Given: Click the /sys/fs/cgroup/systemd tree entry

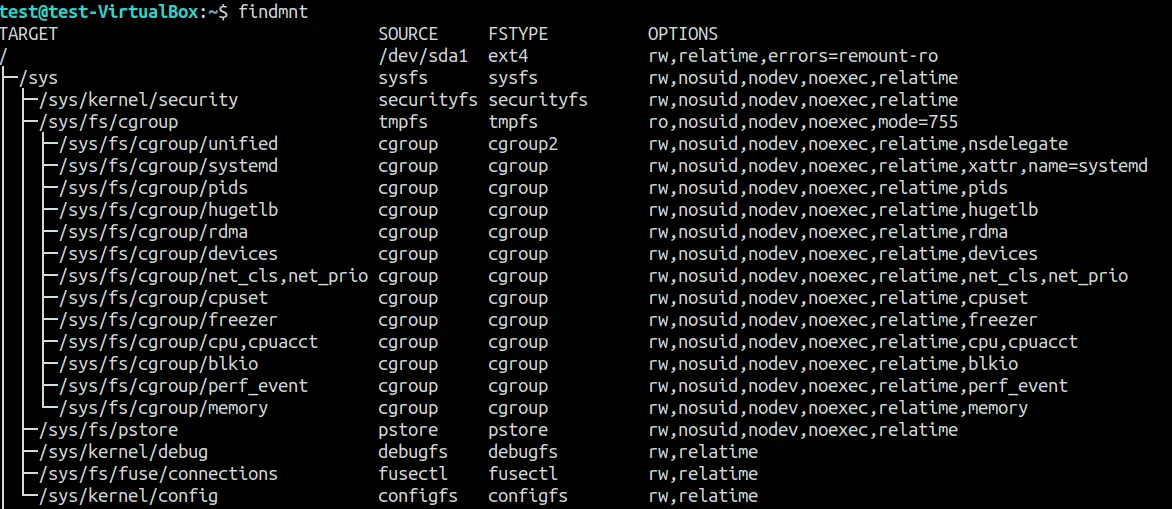Looking at the screenshot, I should coord(168,166).
